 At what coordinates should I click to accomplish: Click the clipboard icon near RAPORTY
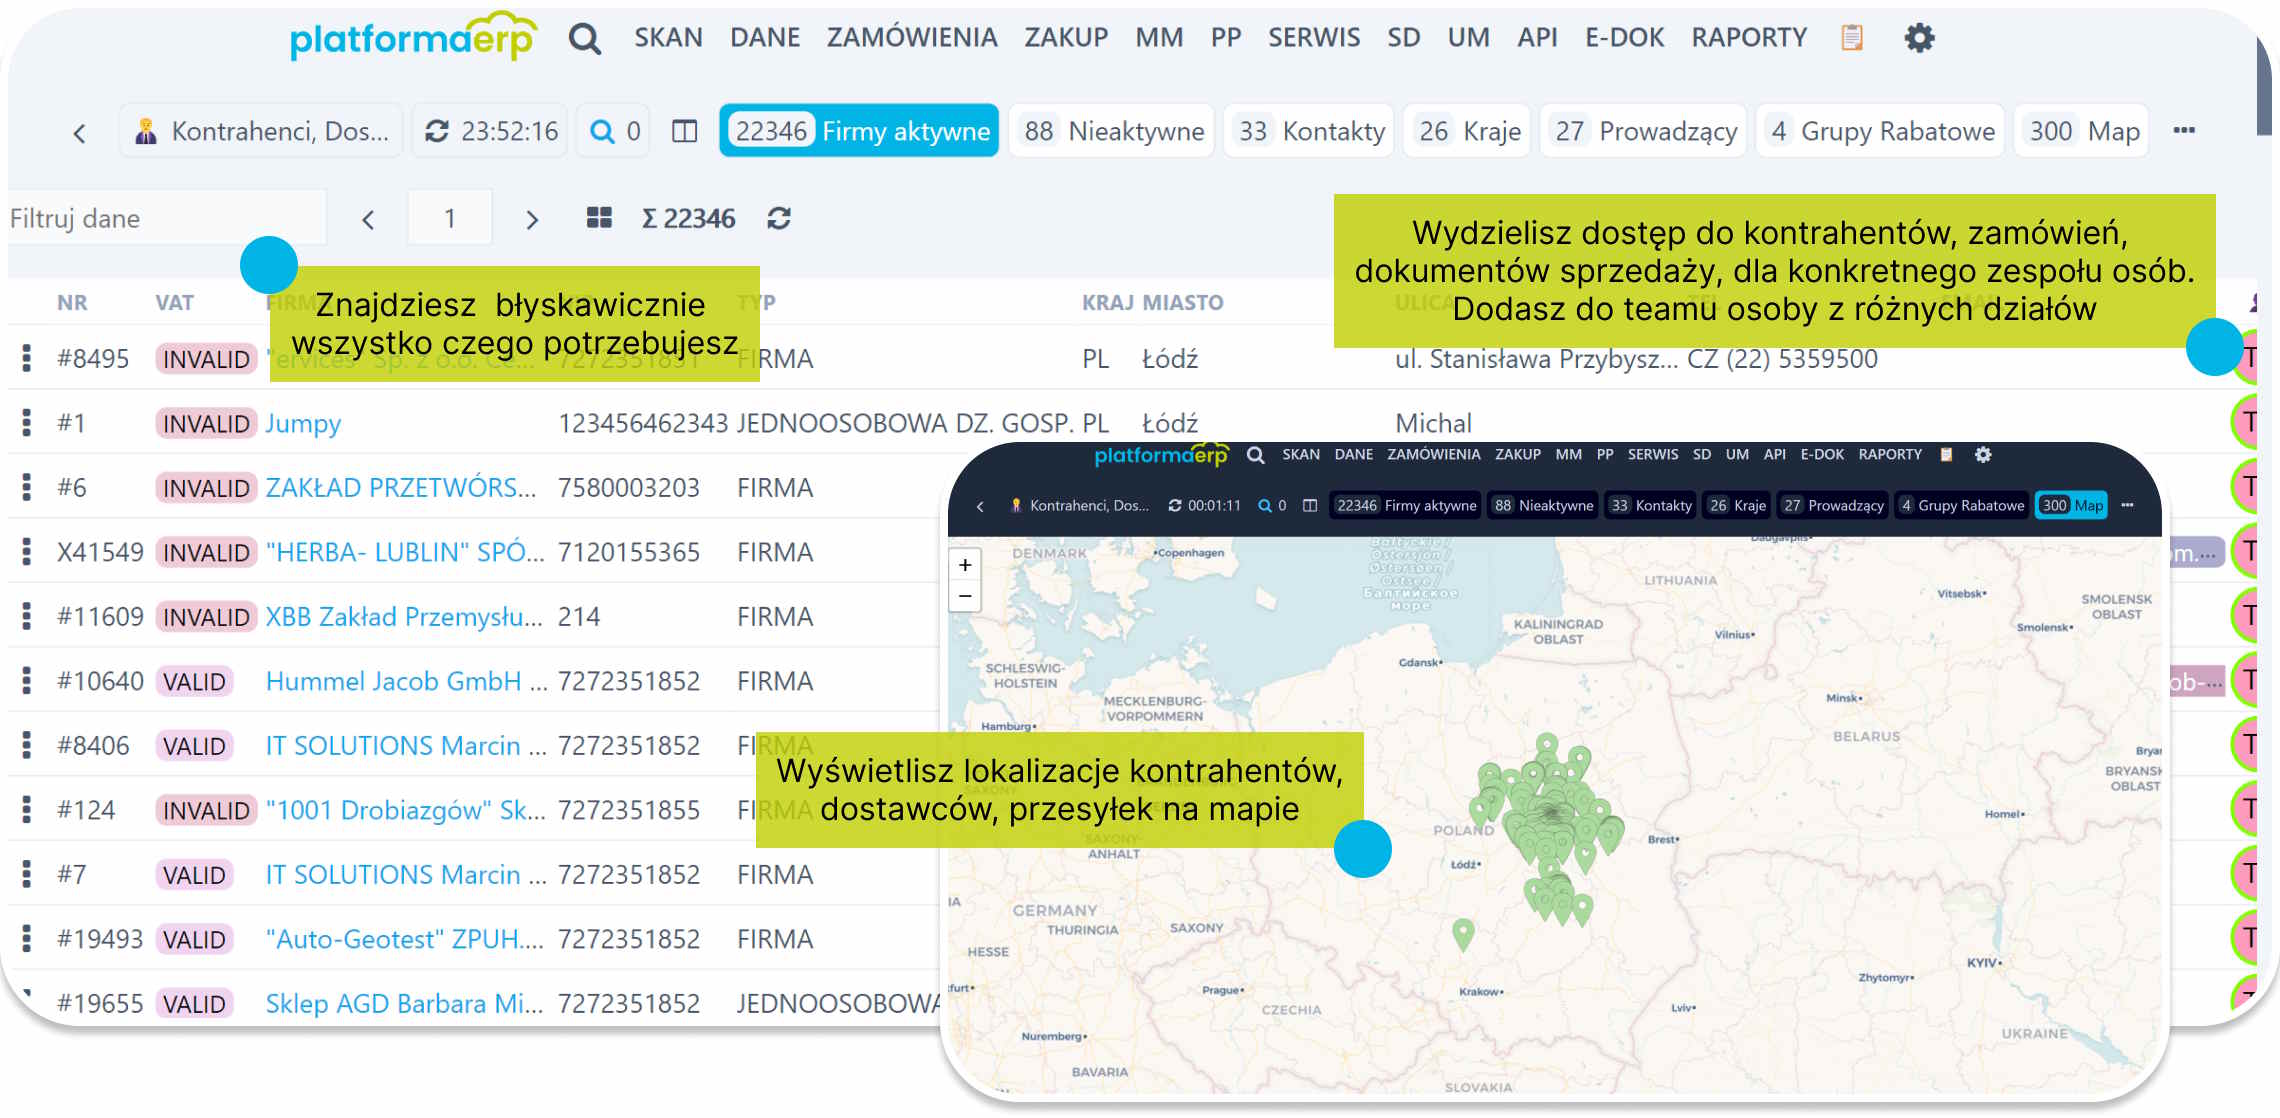pos(1851,37)
